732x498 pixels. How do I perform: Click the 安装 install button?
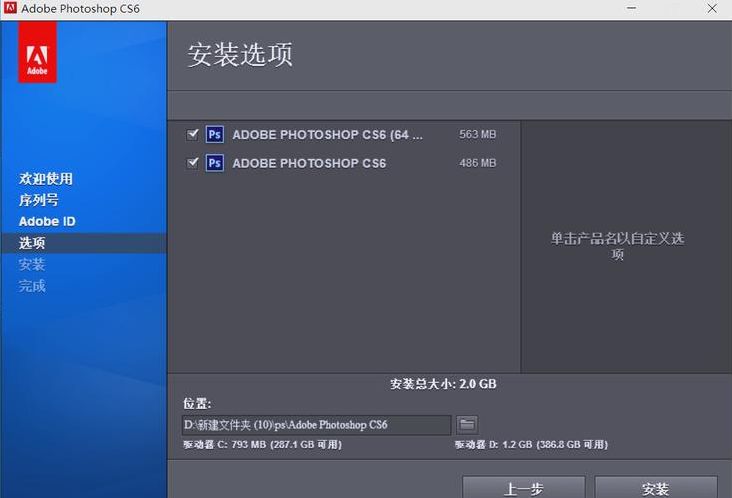(x=656, y=487)
